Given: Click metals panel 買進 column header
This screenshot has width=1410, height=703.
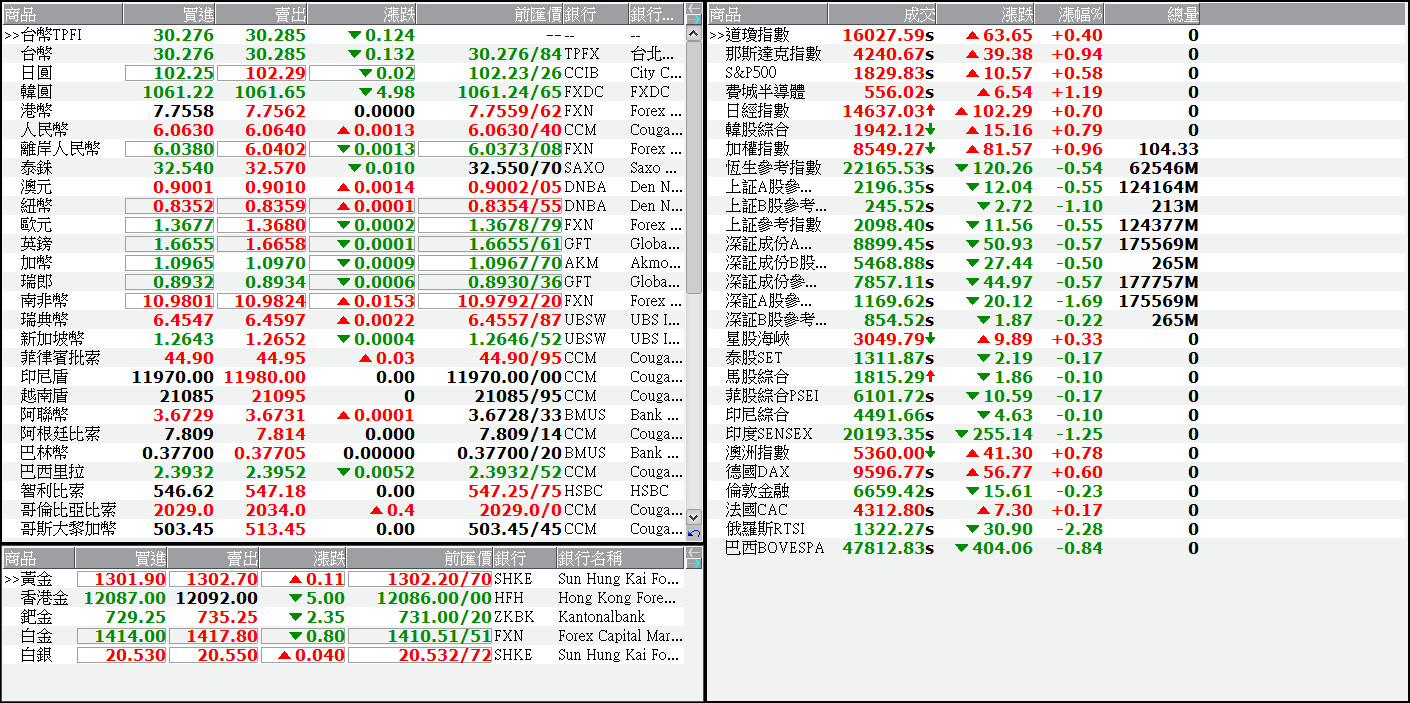Looking at the screenshot, I should pyautogui.click(x=122, y=558).
